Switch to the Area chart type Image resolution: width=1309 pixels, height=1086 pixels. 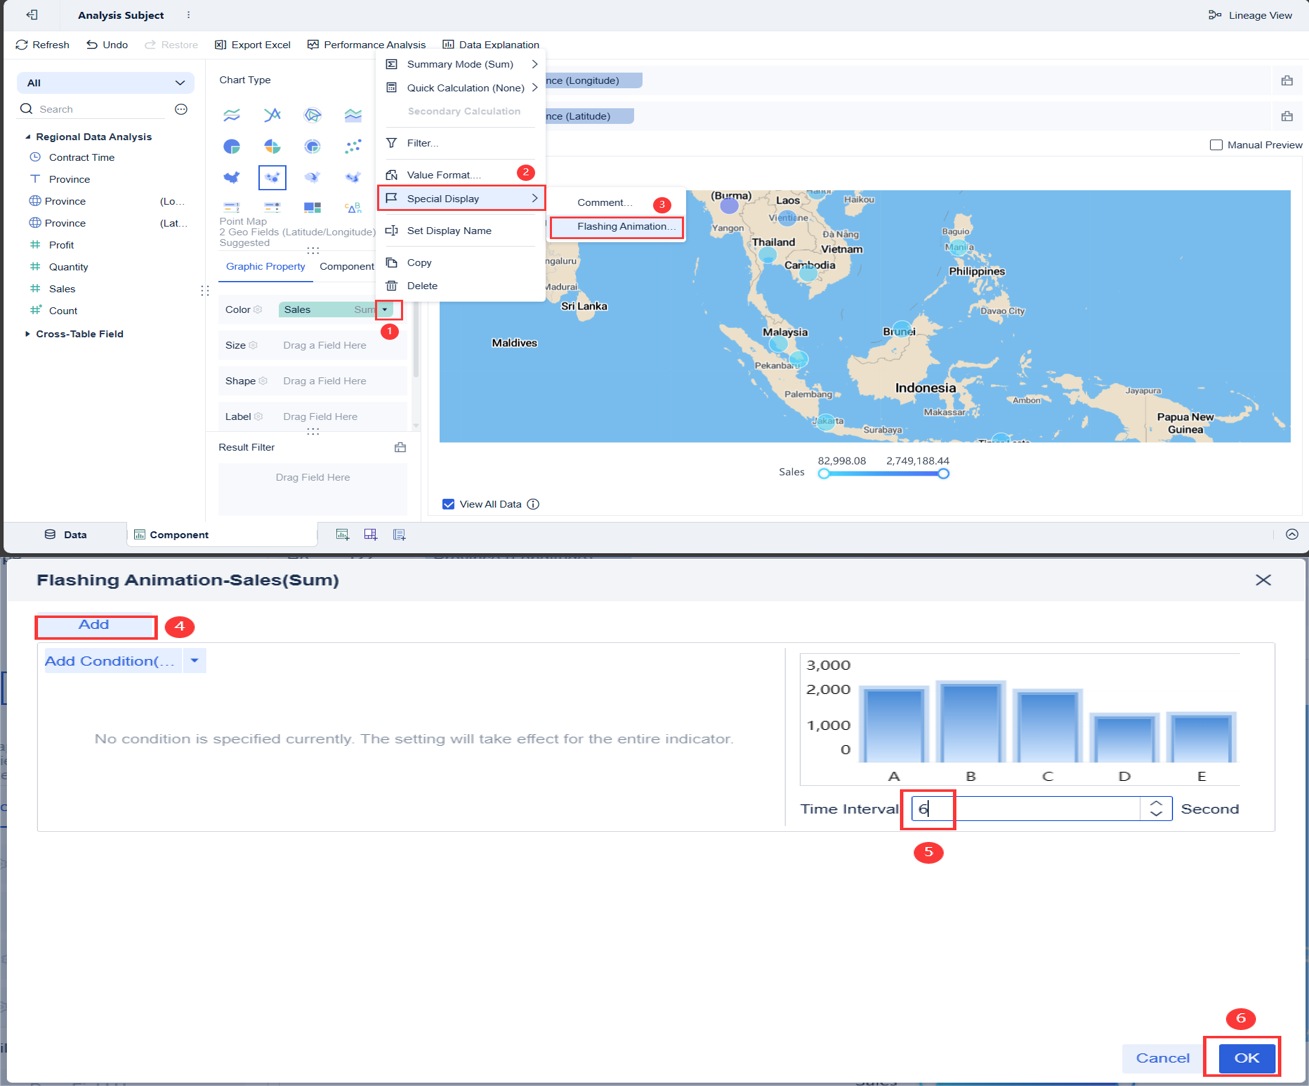352,115
